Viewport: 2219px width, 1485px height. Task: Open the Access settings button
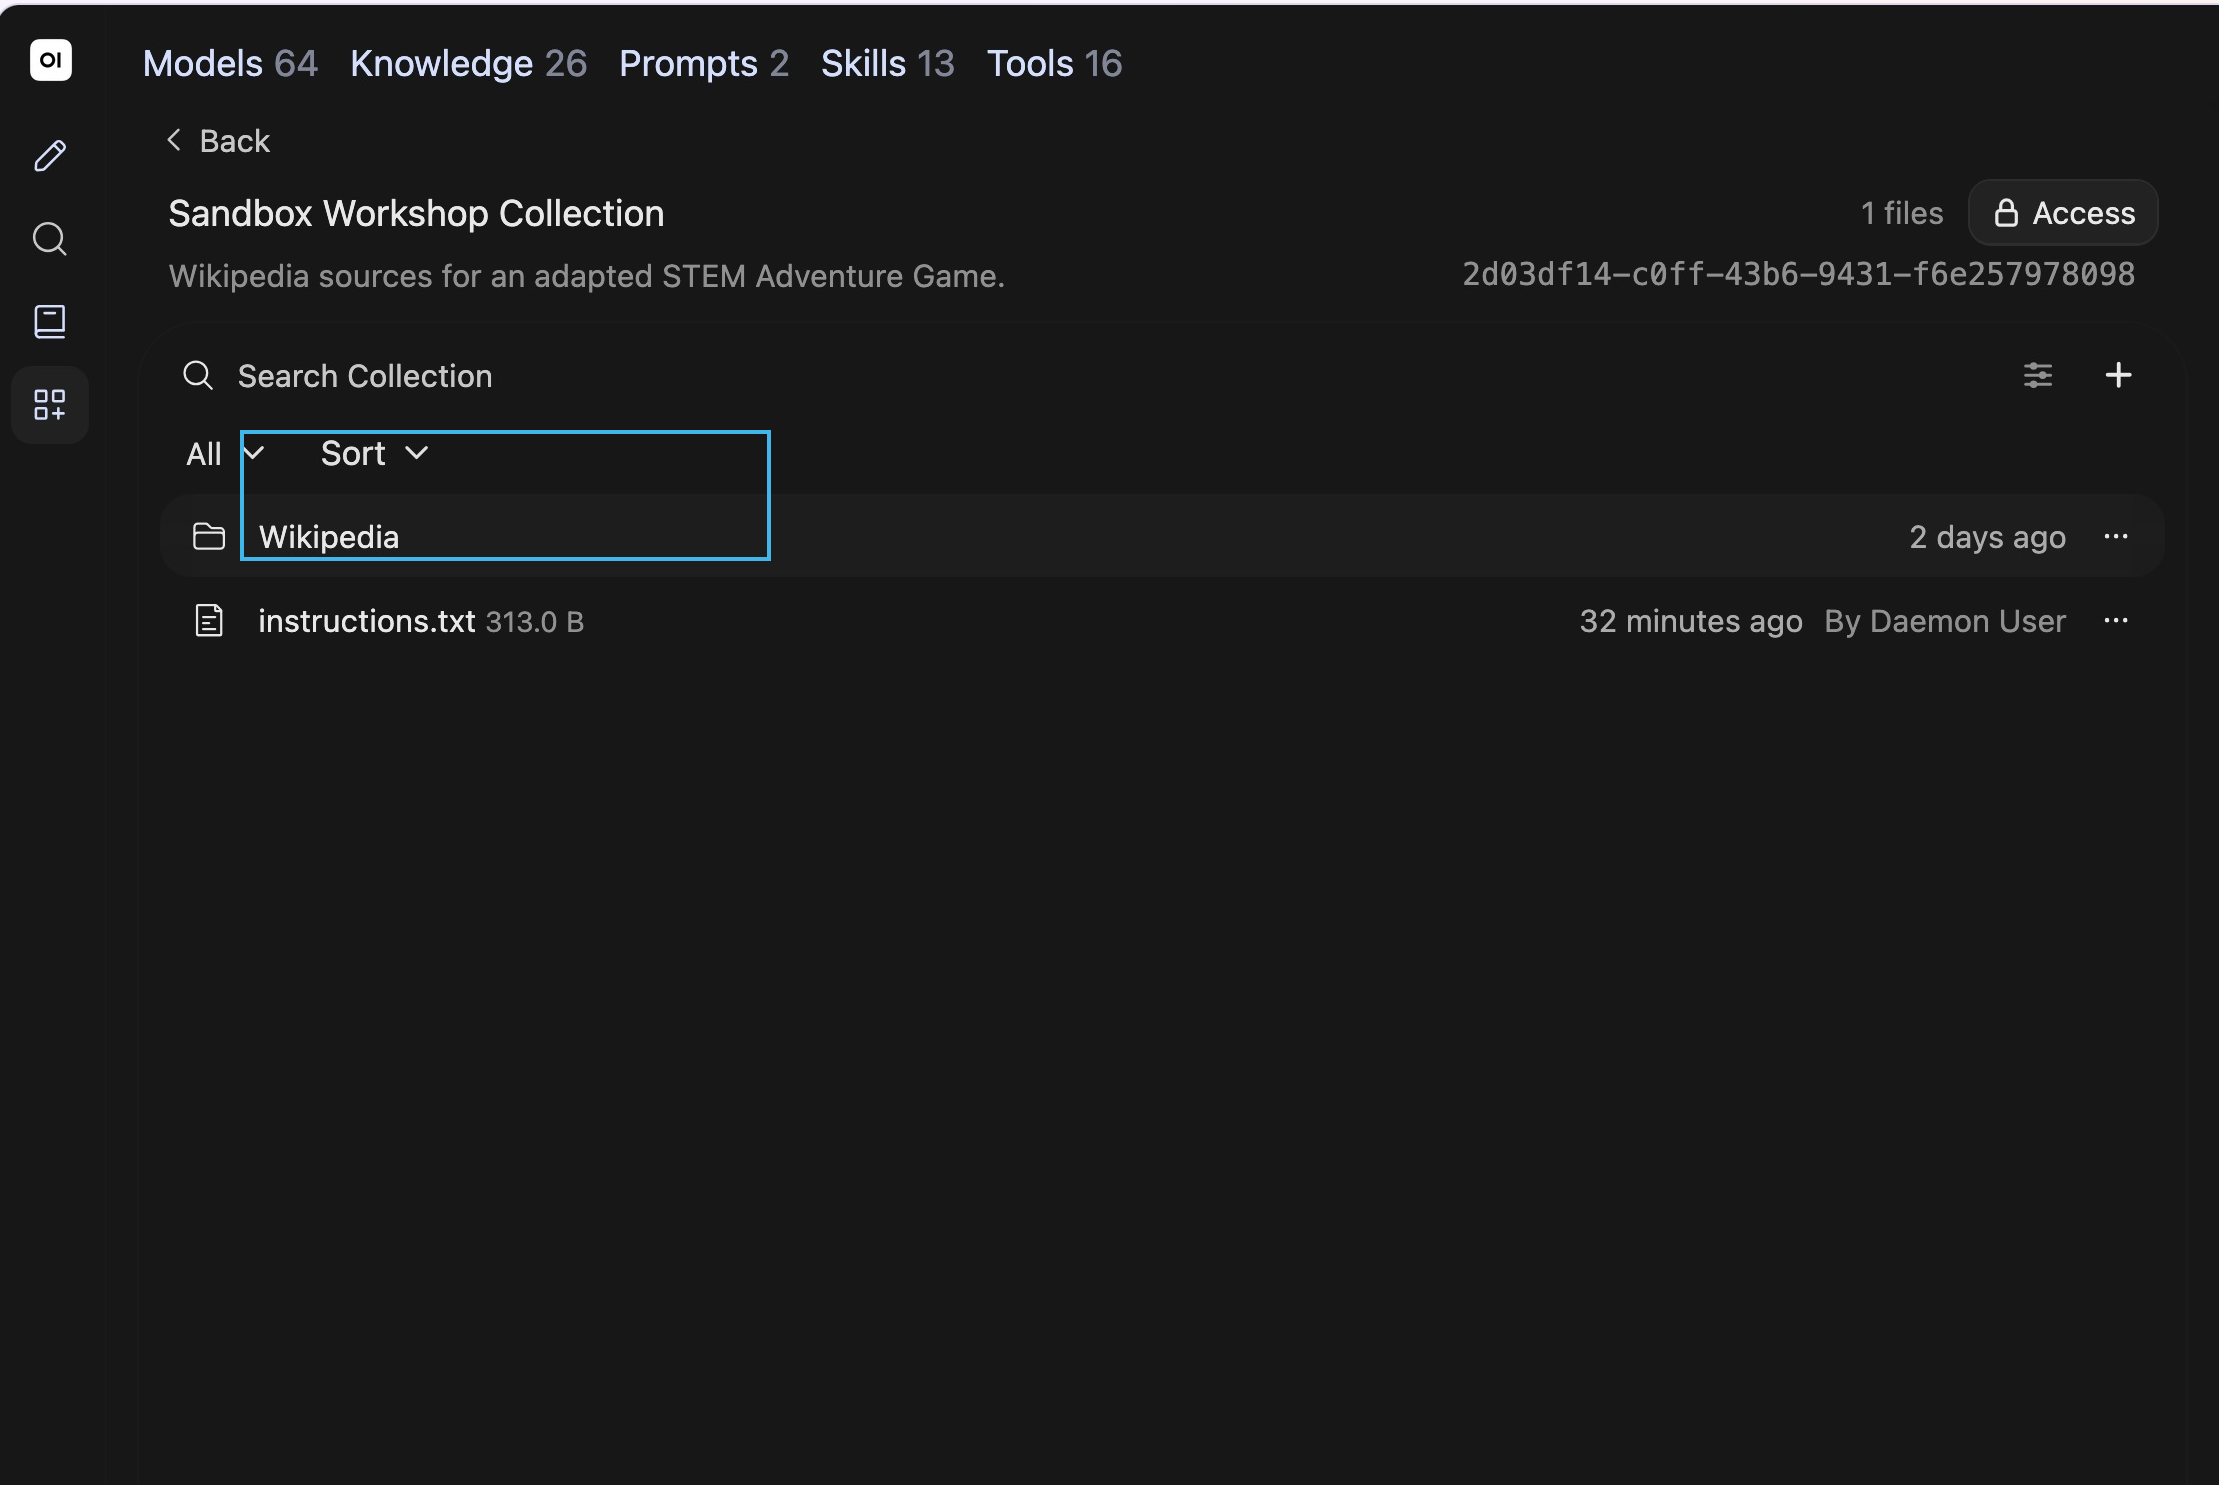coord(2063,213)
